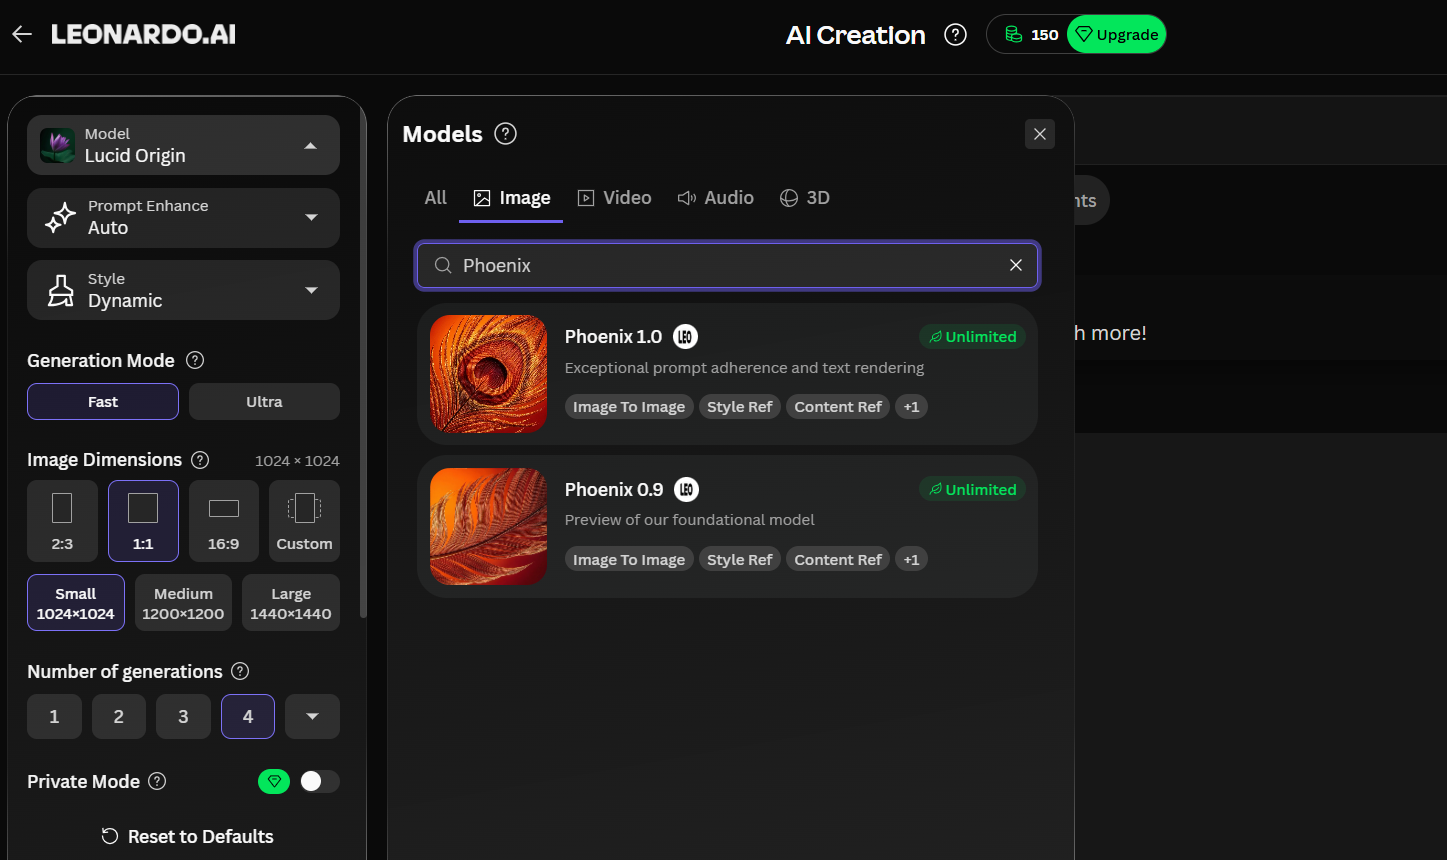Click the Unlimited badge on Phoenix 1.0
This screenshot has height=860, width=1447.
pos(972,337)
